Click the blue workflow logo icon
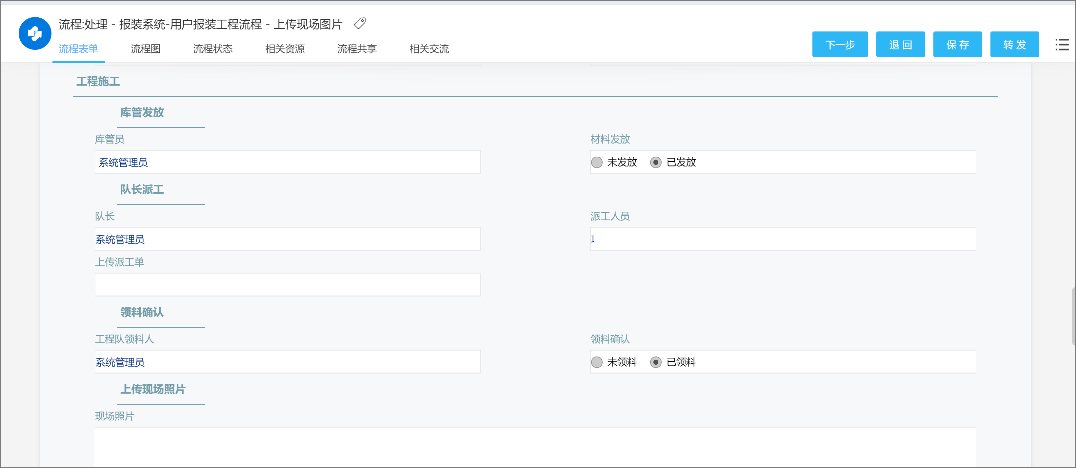Viewport: 1076px width, 468px height. tap(34, 33)
